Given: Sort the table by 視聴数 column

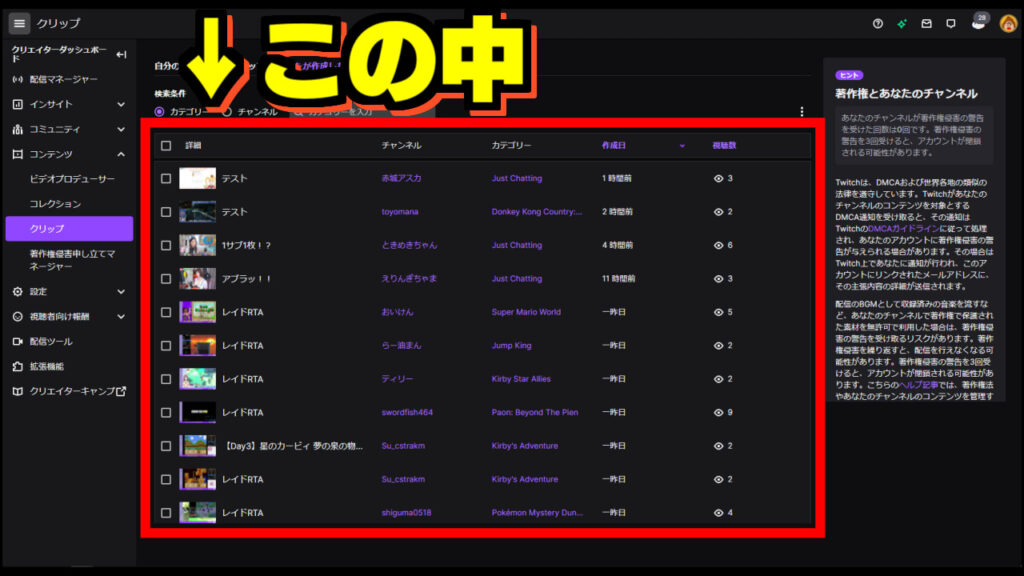Looking at the screenshot, I should (724, 146).
